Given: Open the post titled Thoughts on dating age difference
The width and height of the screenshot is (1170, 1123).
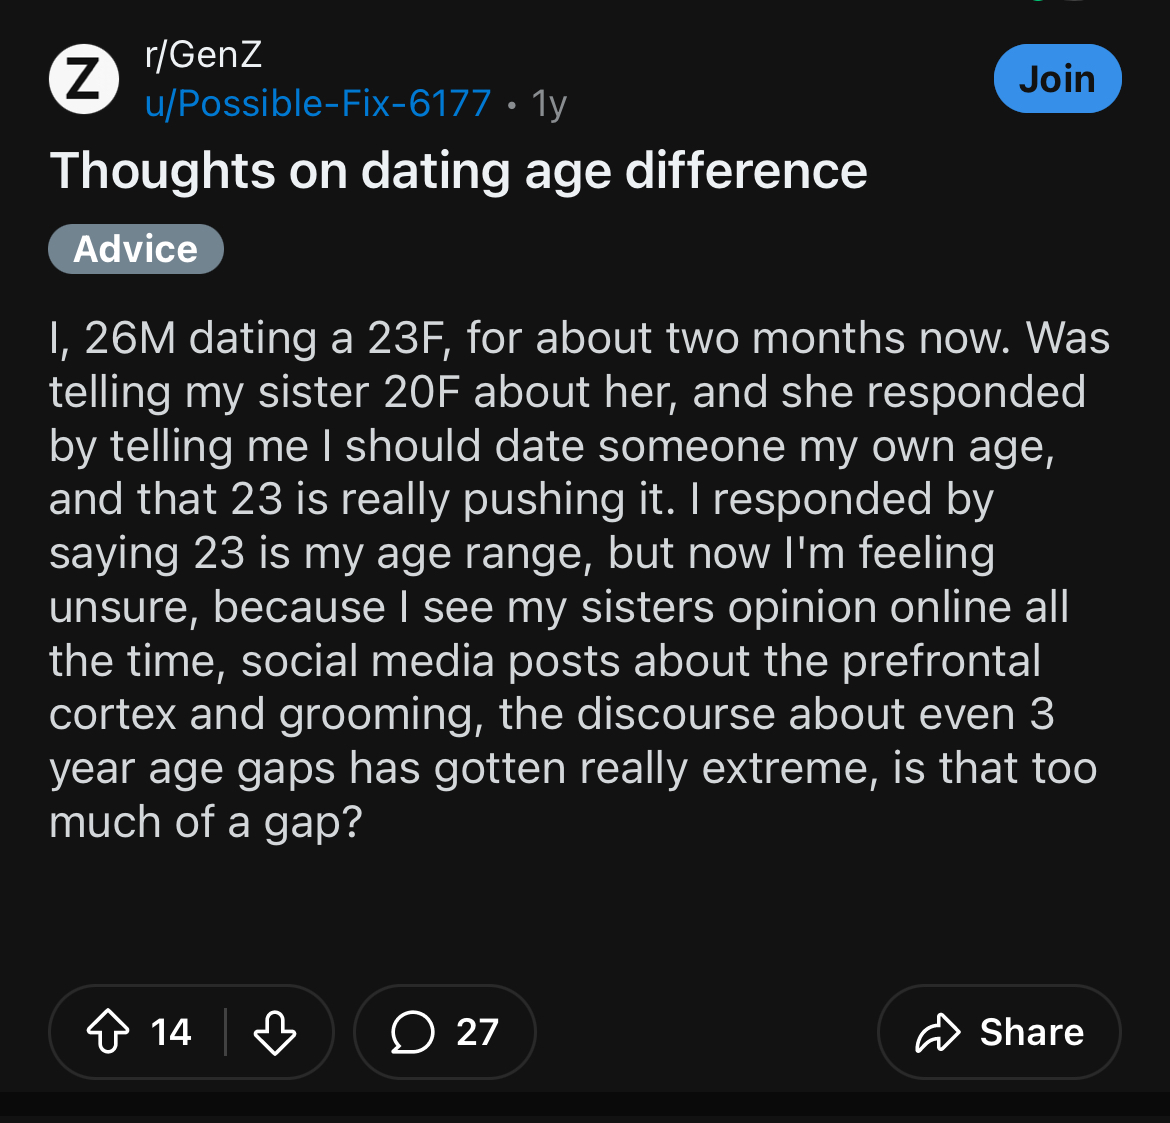Looking at the screenshot, I should 458,171.
